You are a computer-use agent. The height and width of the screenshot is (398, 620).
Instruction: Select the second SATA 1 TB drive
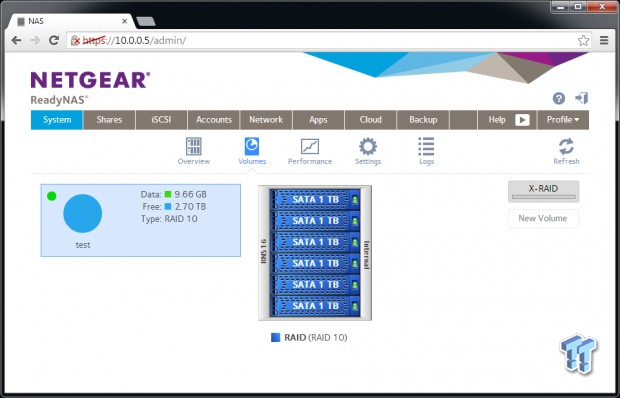pyautogui.click(x=315, y=221)
